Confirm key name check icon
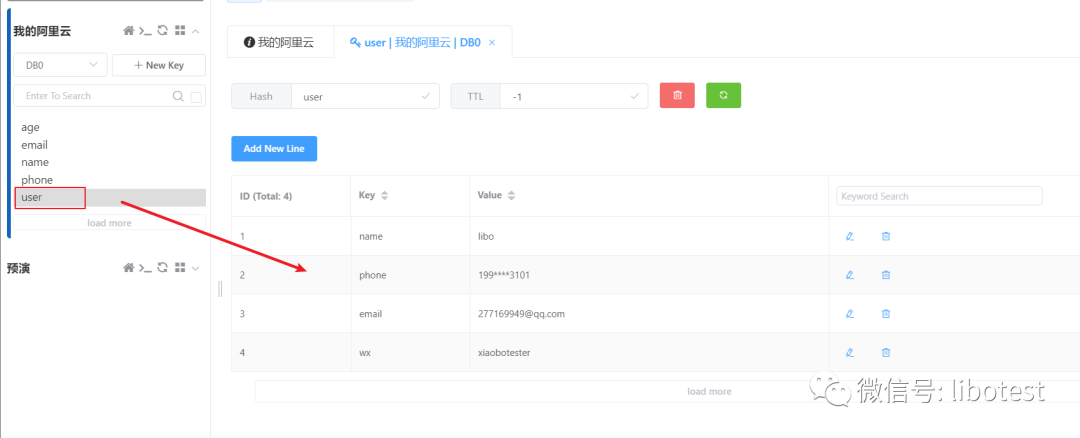 [425, 96]
